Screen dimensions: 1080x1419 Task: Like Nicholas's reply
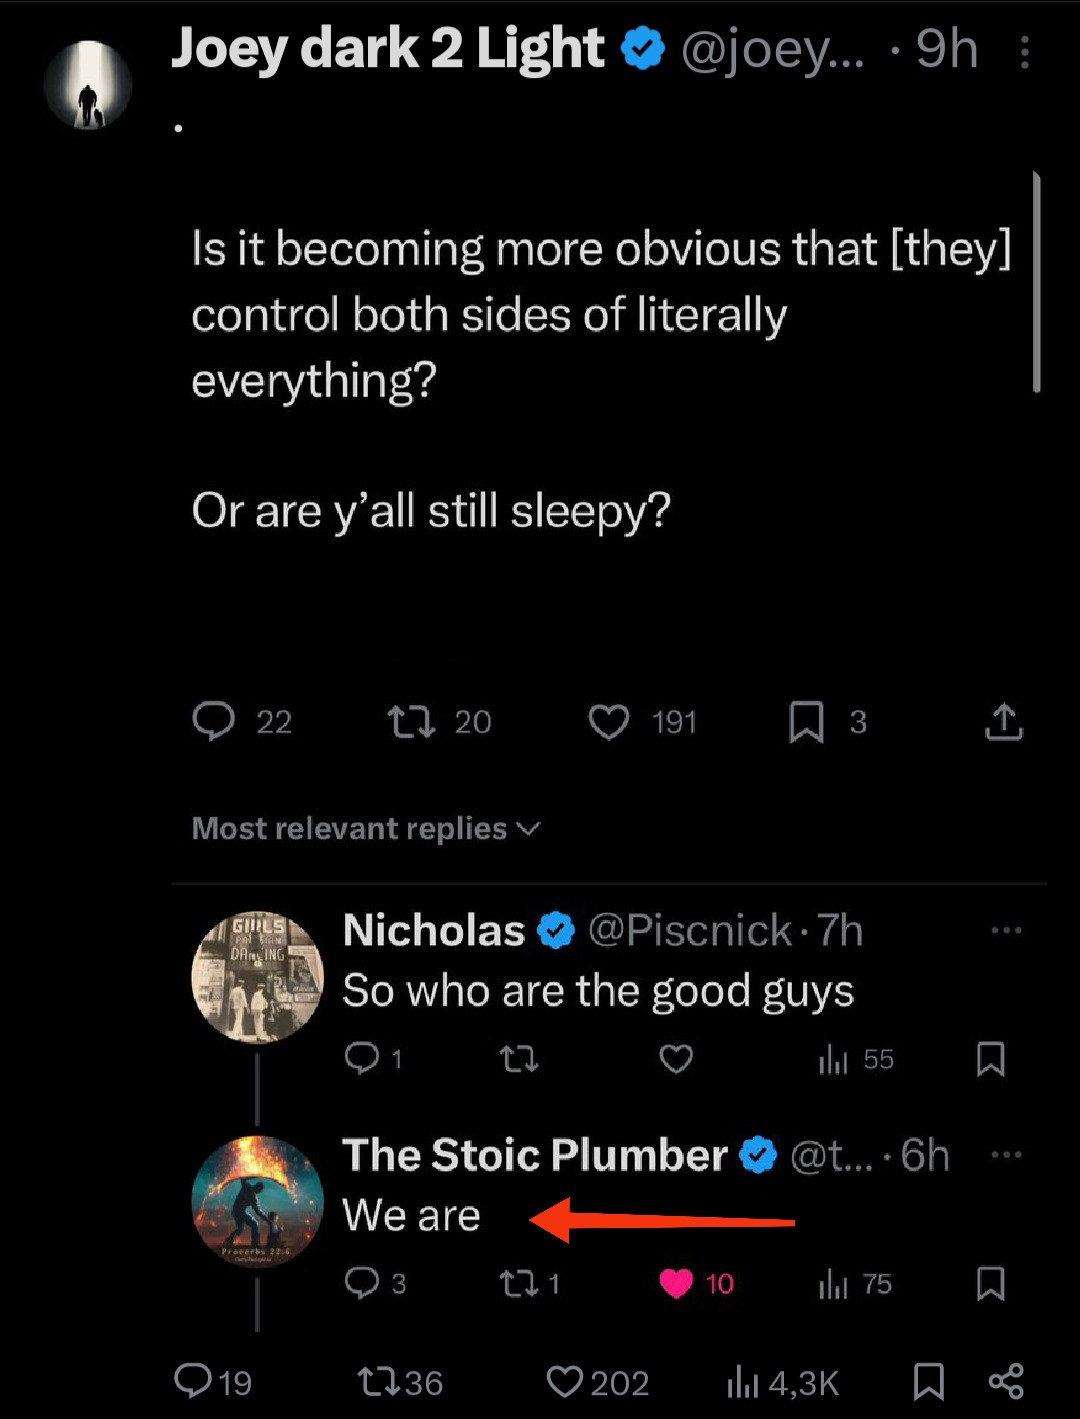point(676,1058)
